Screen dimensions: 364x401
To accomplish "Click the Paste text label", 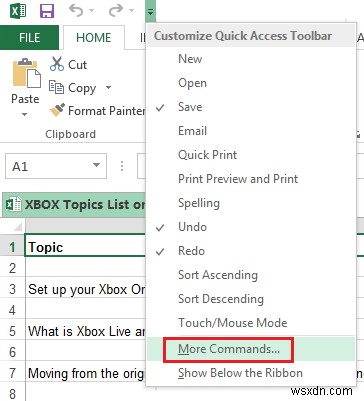I will tap(25, 99).
